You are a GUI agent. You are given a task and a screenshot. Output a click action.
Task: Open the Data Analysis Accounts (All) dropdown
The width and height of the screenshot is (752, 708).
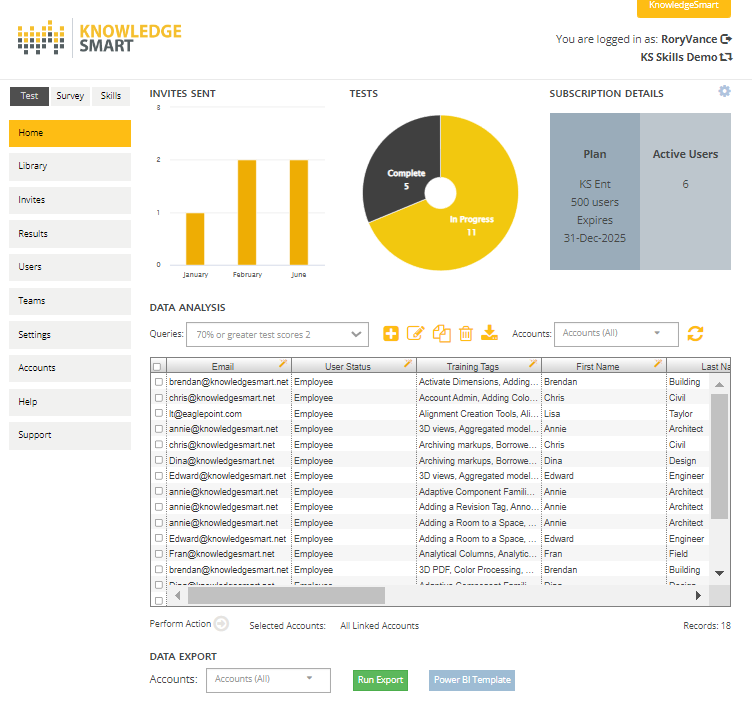pos(616,334)
